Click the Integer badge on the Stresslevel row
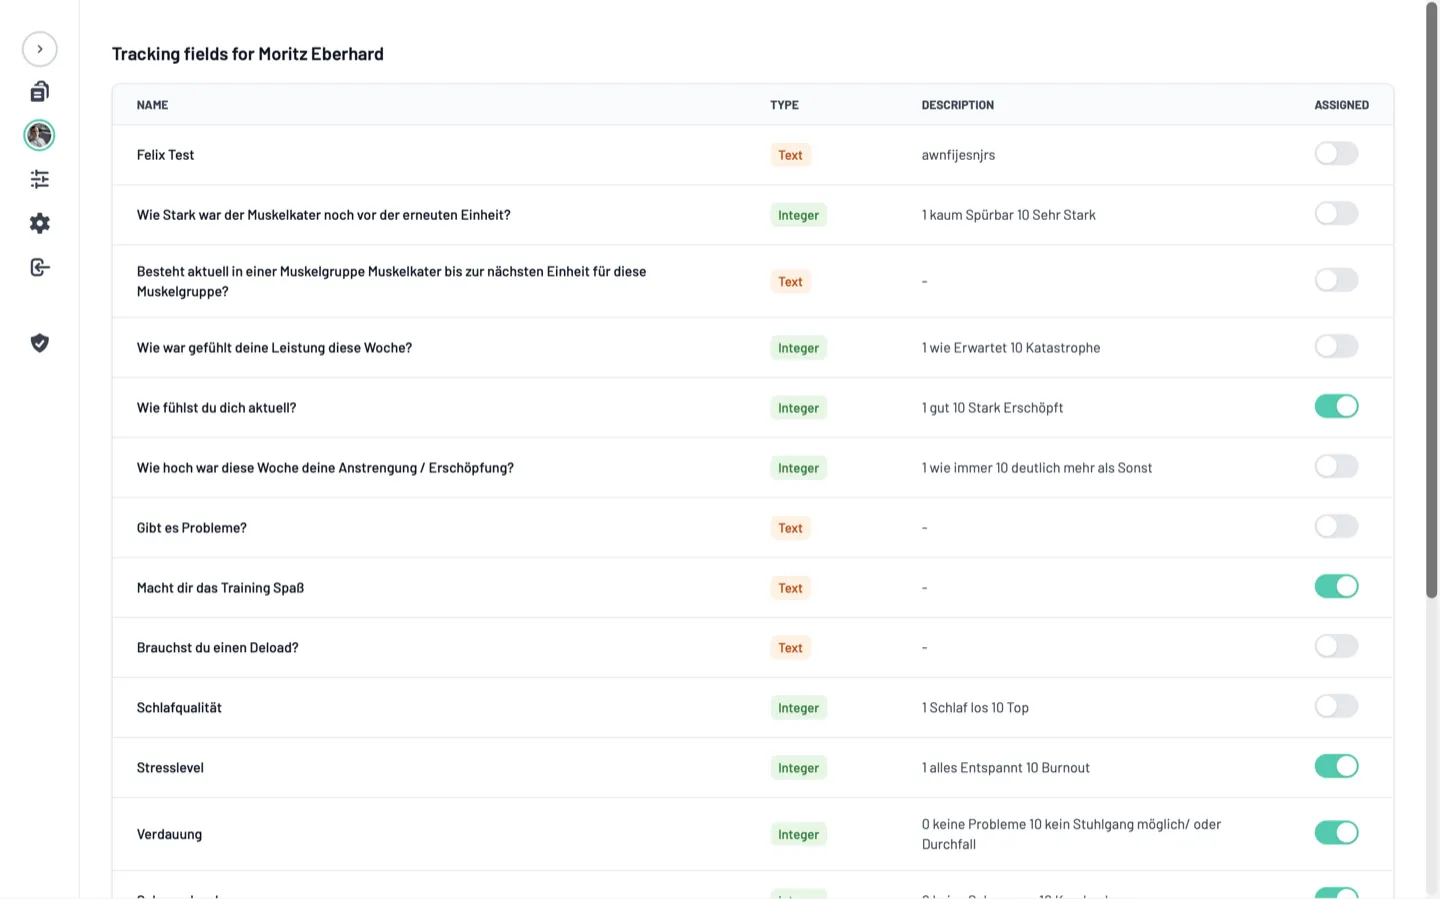 click(x=798, y=767)
